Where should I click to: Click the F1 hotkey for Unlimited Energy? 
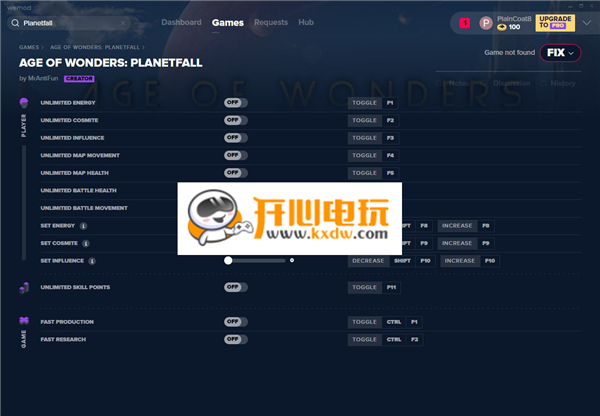click(x=390, y=103)
